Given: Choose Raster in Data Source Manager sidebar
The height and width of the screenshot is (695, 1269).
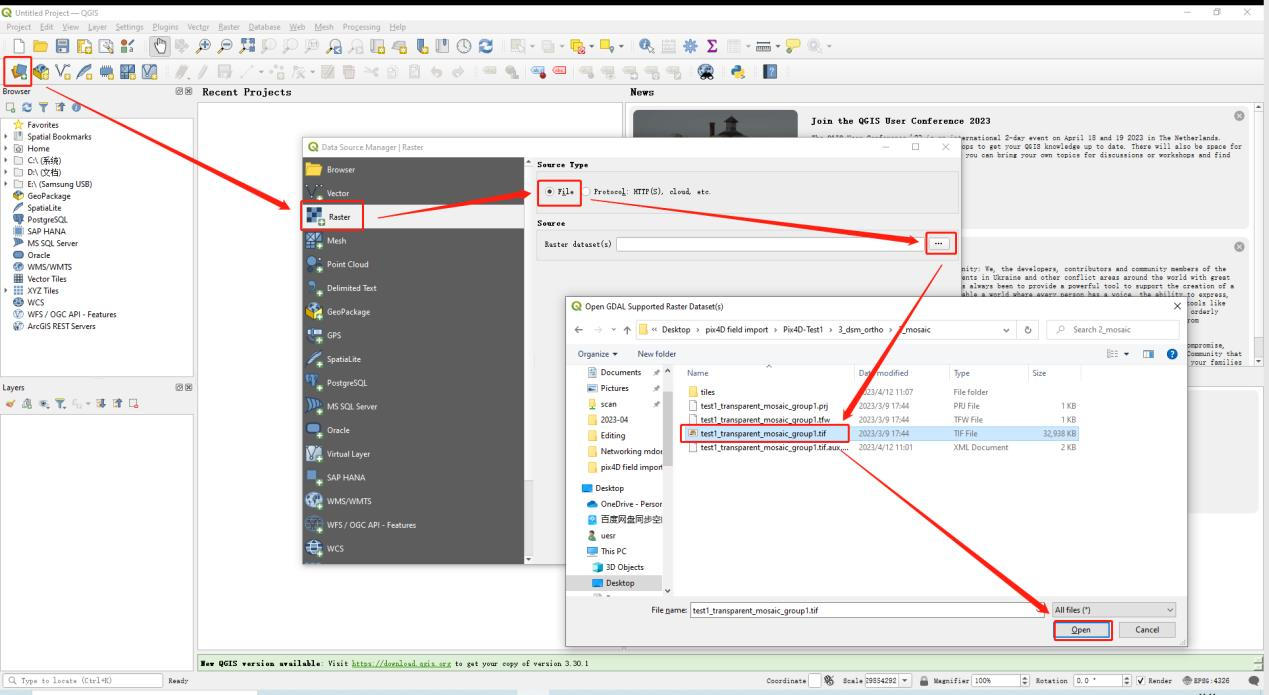Looking at the screenshot, I should (332, 216).
